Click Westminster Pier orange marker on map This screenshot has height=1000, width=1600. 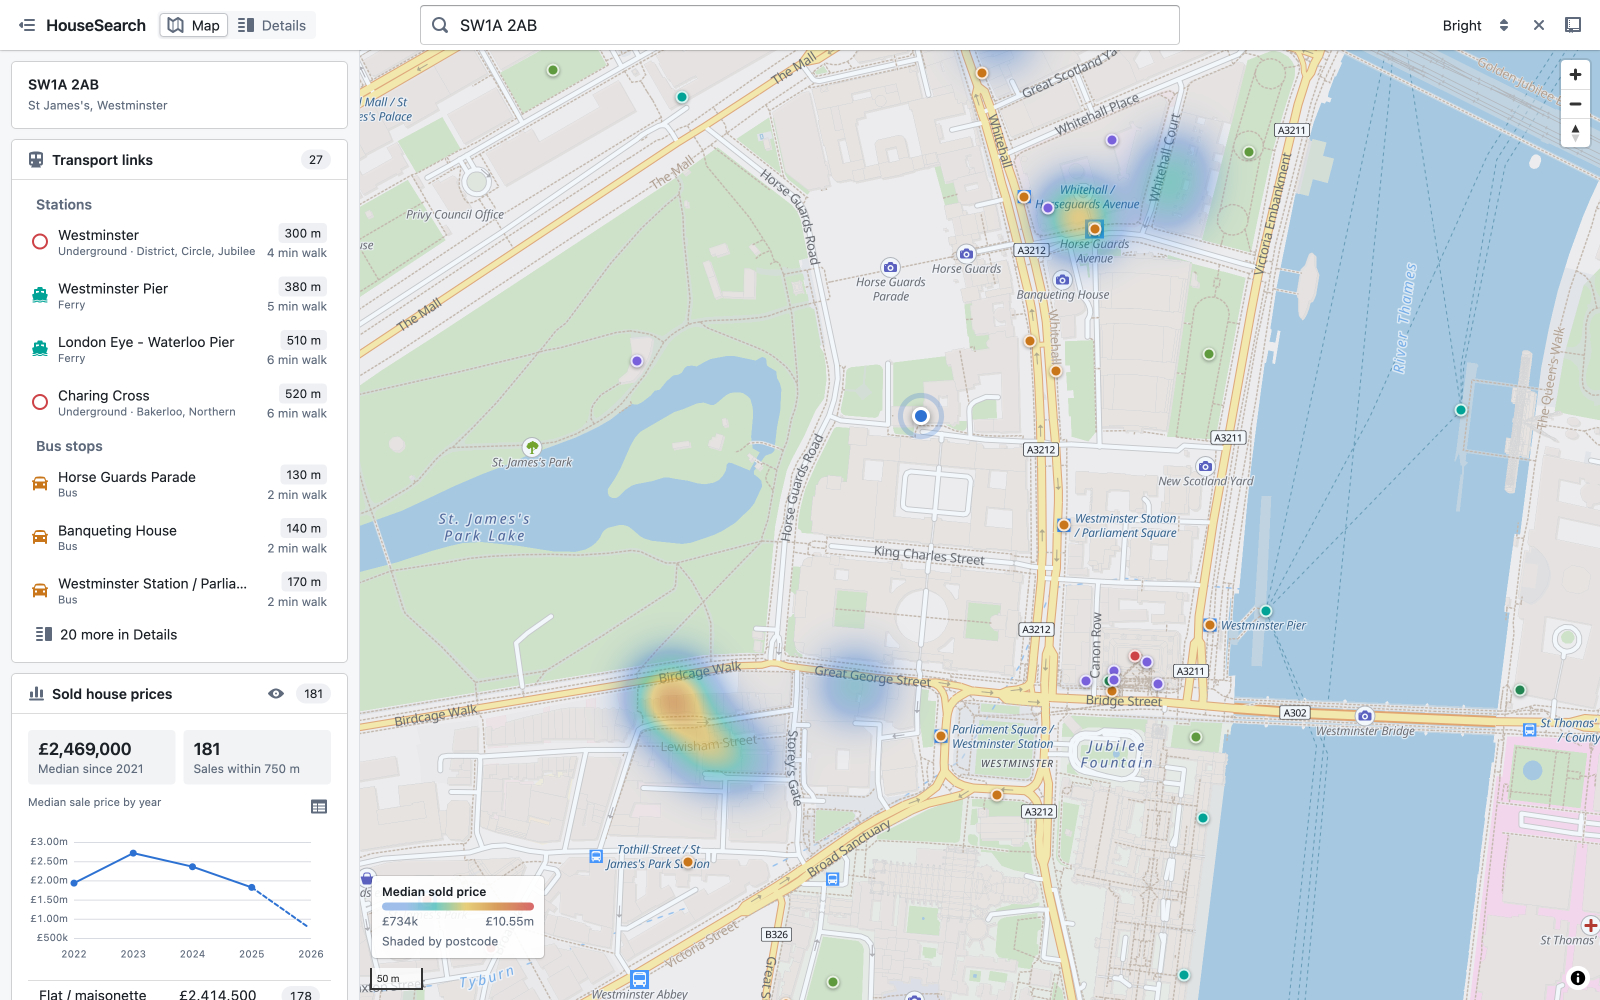[1210, 625]
